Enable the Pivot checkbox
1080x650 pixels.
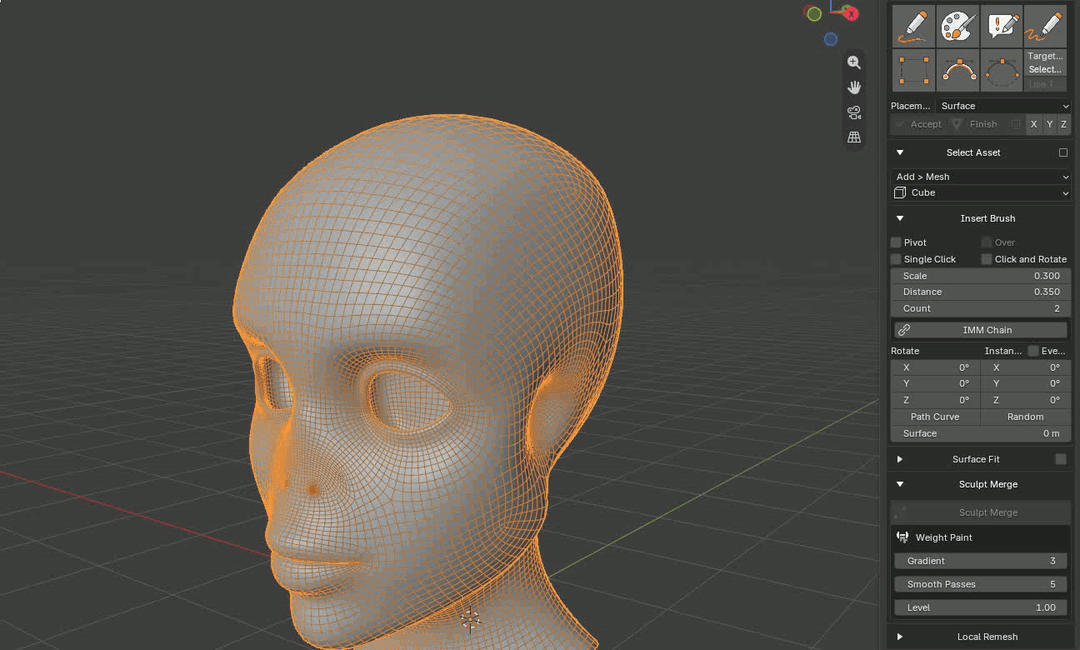click(896, 242)
